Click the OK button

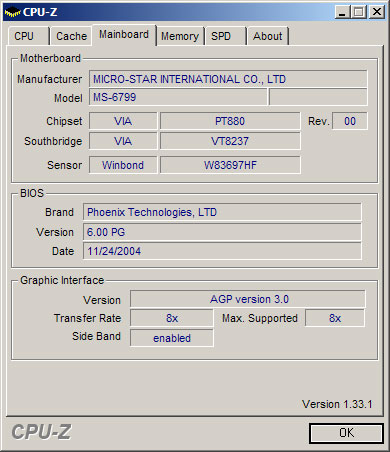pyautogui.click(x=346, y=433)
